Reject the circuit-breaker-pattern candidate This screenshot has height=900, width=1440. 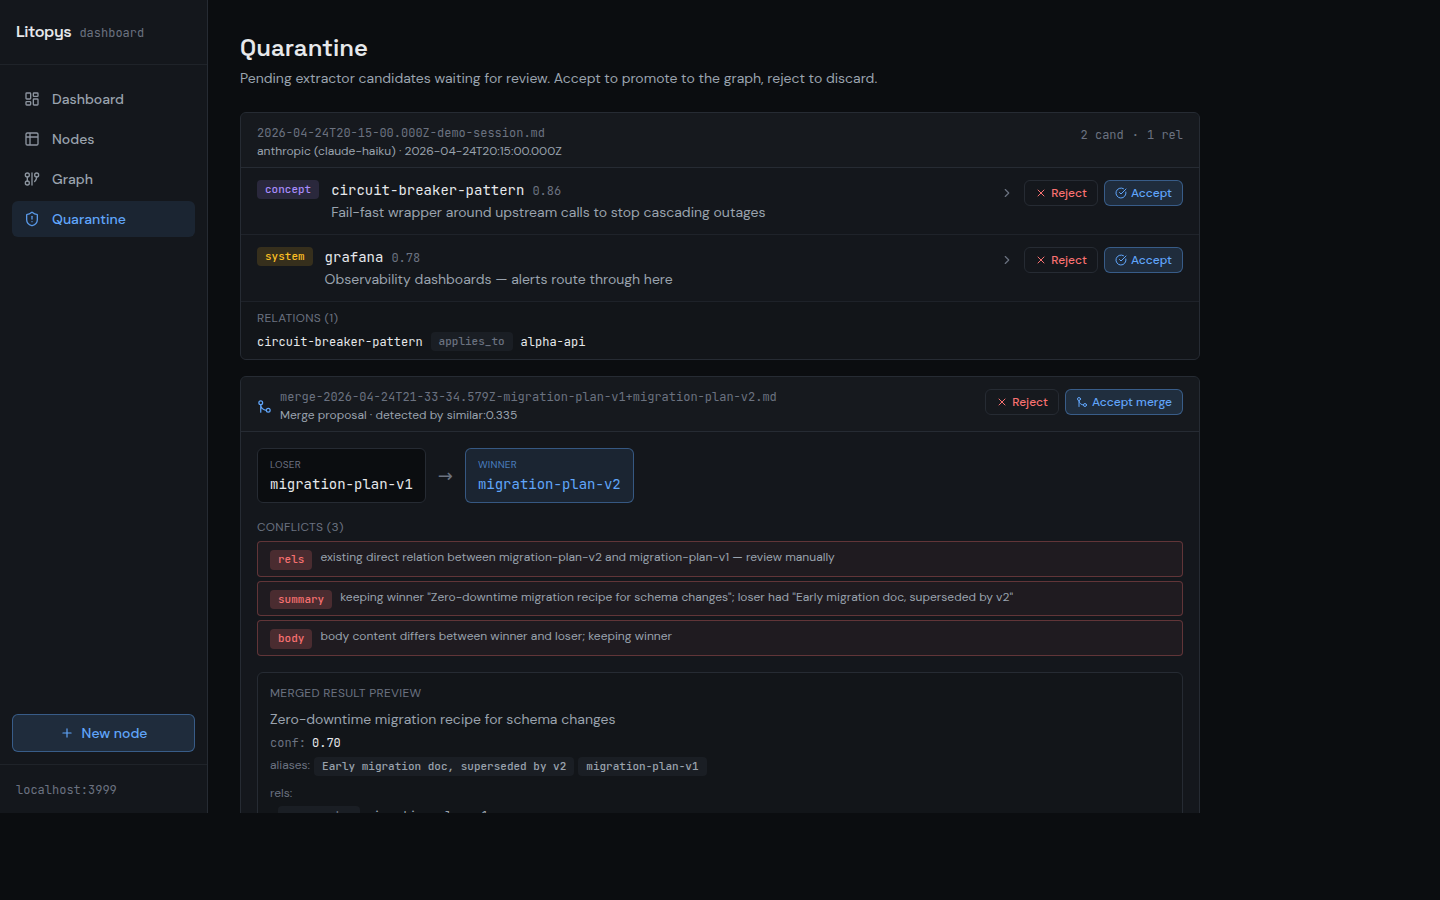[1060, 192]
